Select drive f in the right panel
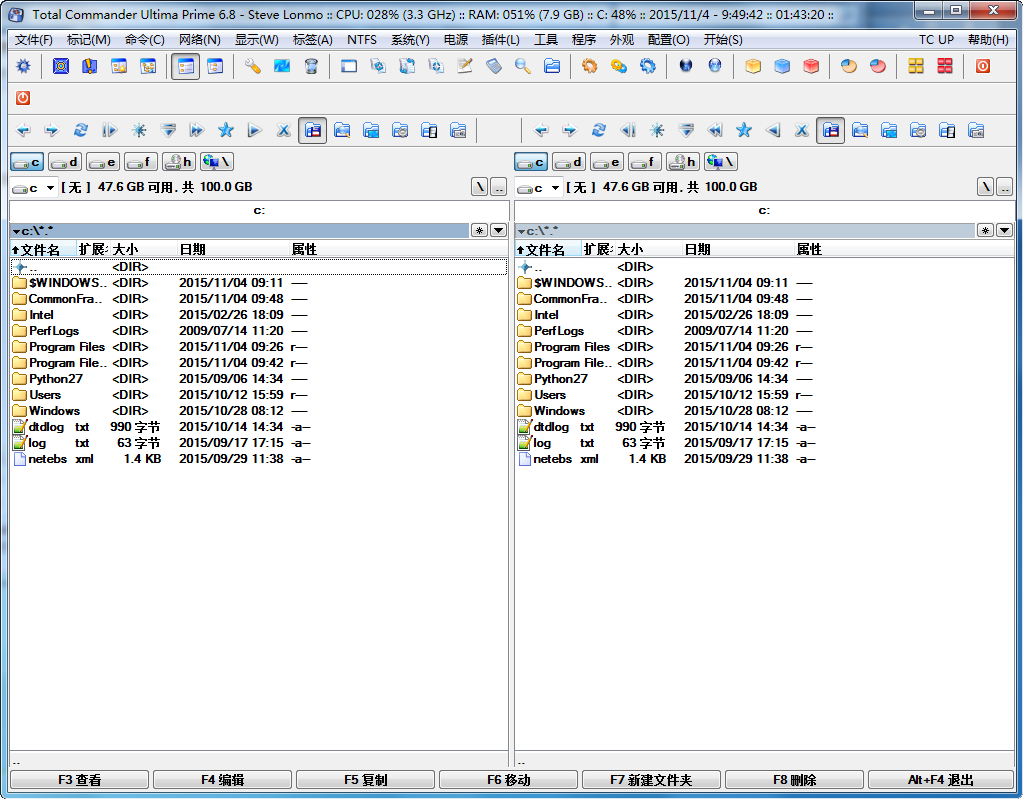 click(645, 162)
